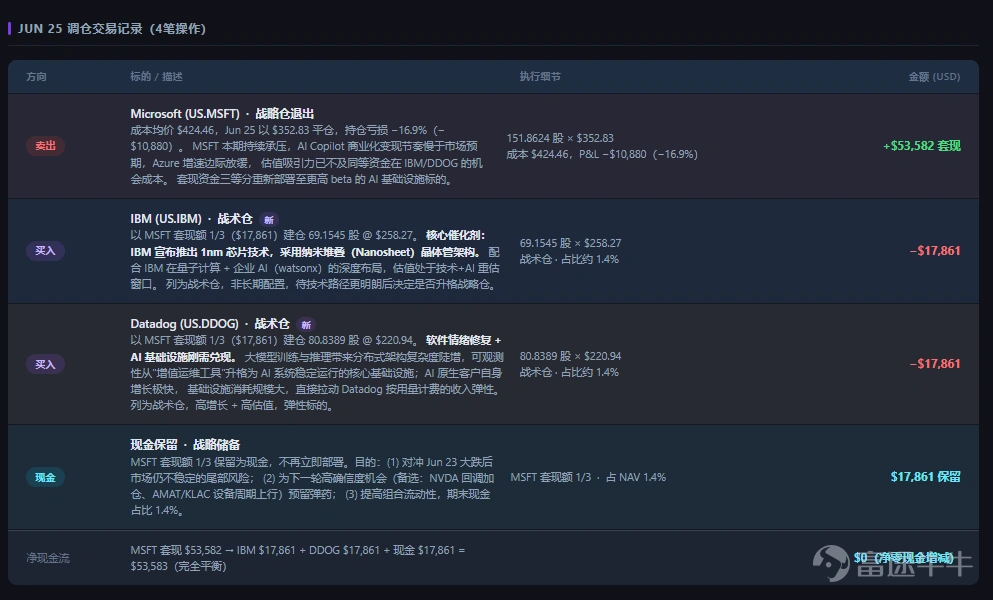Viewport: 993px width, 600px height.
Task: Click the 新 tag next to Datadog 战术仓
Action: pyautogui.click(x=306, y=325)
